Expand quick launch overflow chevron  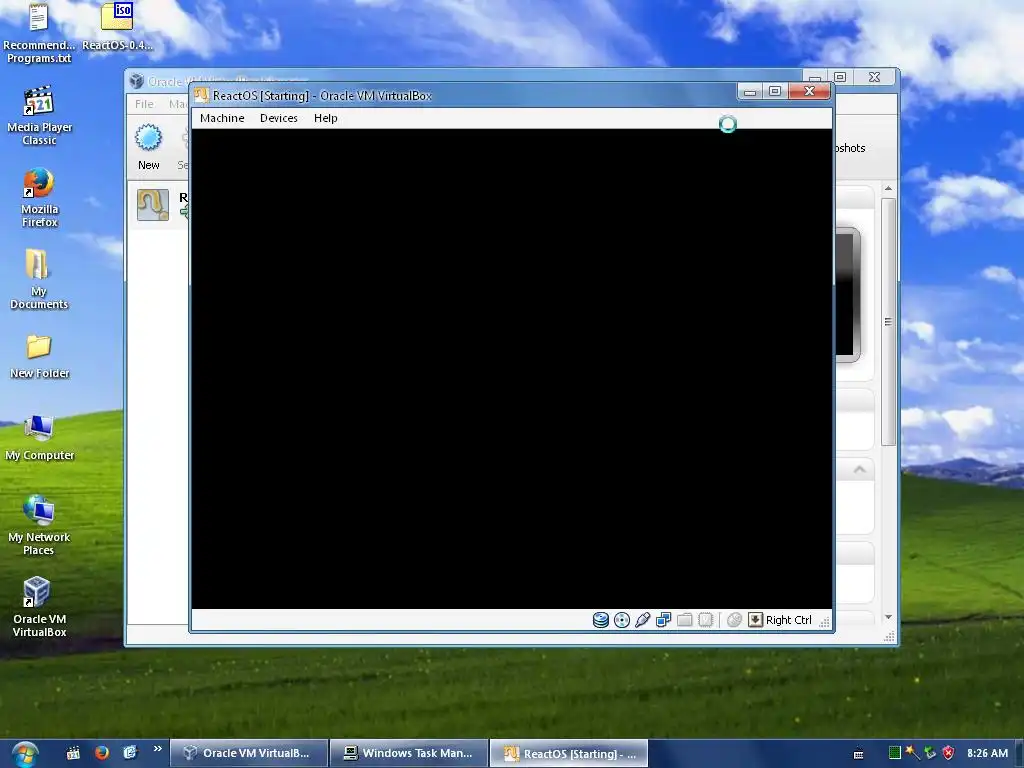pyautogui.click(x=157, y=749)
